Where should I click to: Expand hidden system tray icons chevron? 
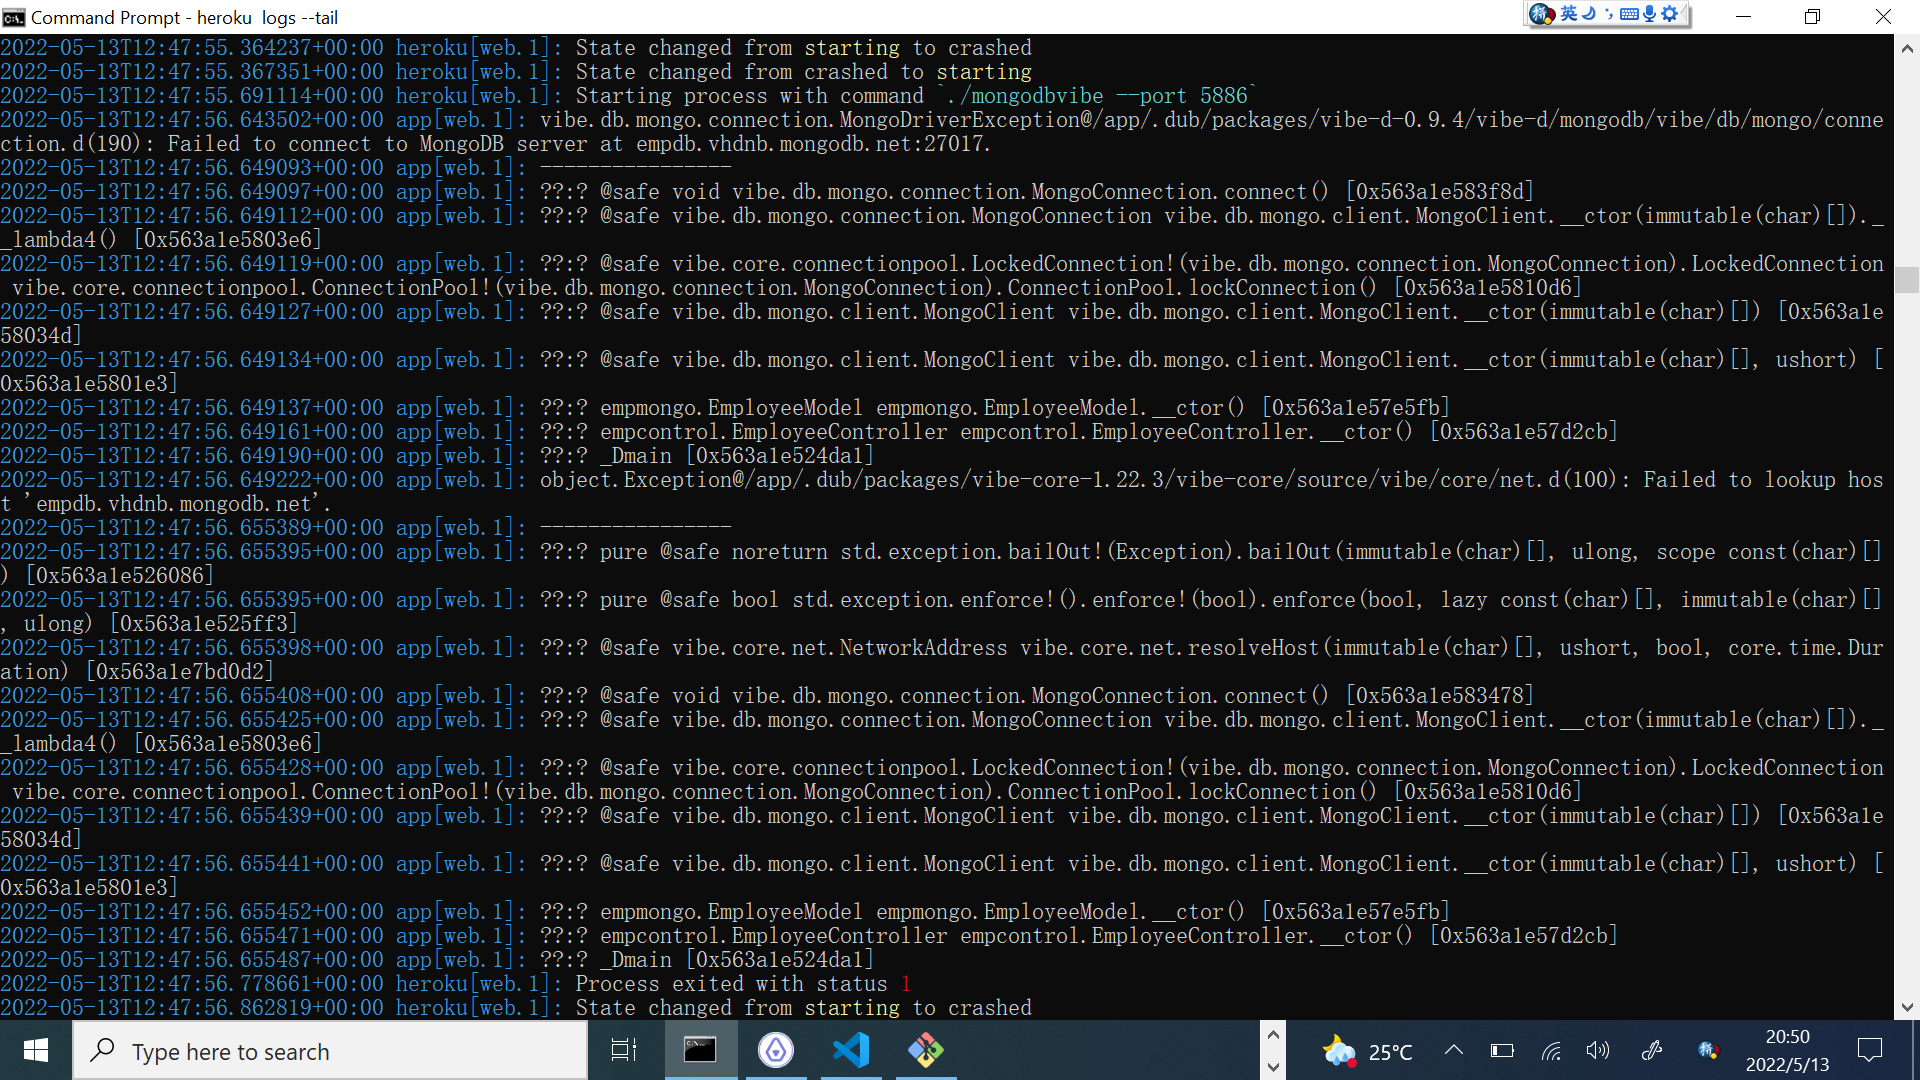(1454, 1050)
